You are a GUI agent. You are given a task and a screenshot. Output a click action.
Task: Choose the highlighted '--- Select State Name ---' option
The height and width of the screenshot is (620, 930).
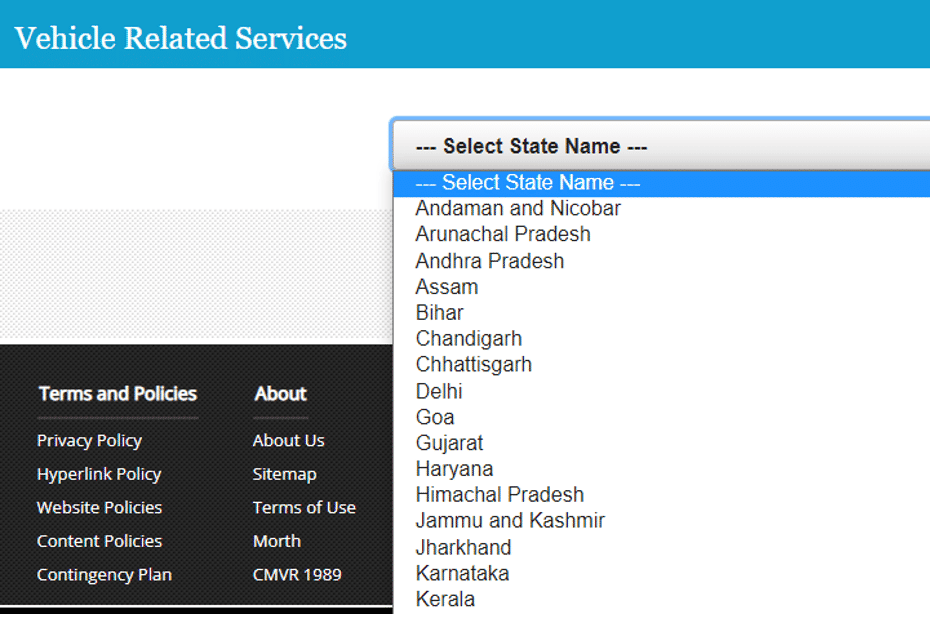point(661,183)
